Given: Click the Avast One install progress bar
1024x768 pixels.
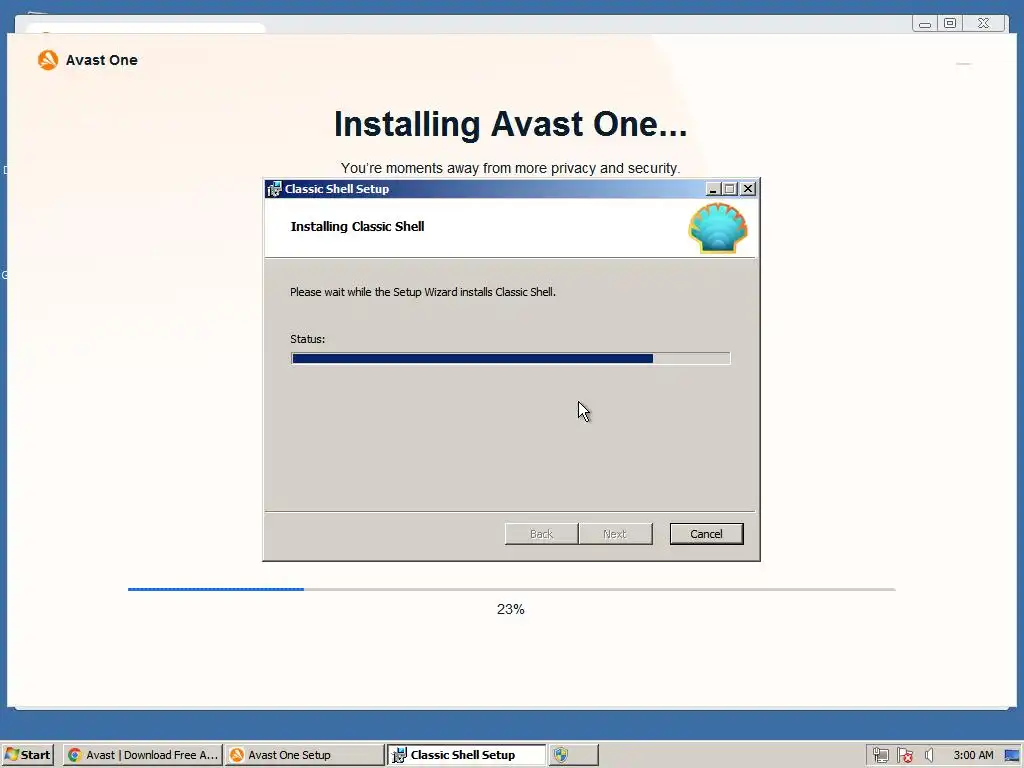Looking at the screenshot, I should pos(511,589).
